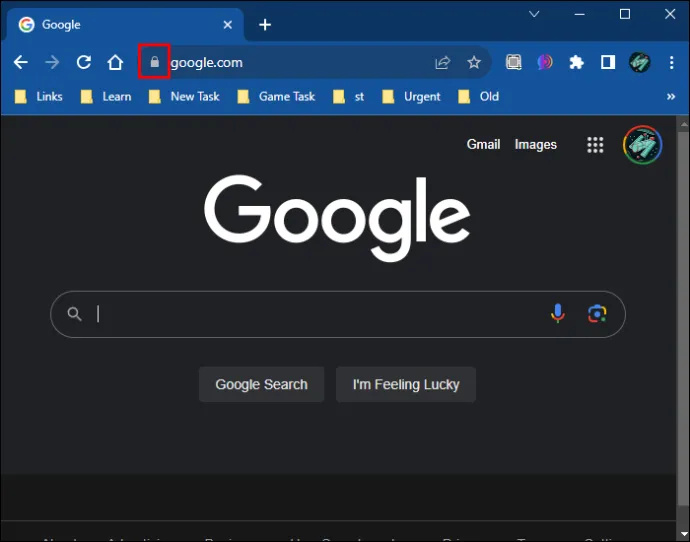690x542 pixels.
Task: Open the New Task bookmark folder
Action: tap(184, 97)
